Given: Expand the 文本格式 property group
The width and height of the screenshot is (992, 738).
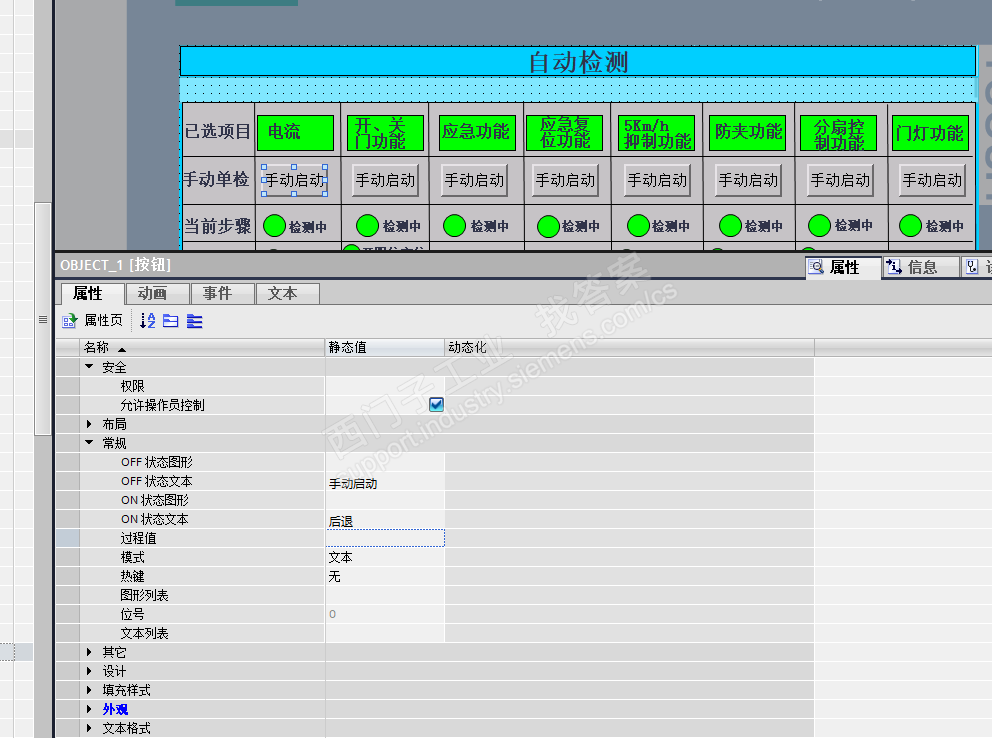Looking at the screenshot, I should [x=89, y=728].
